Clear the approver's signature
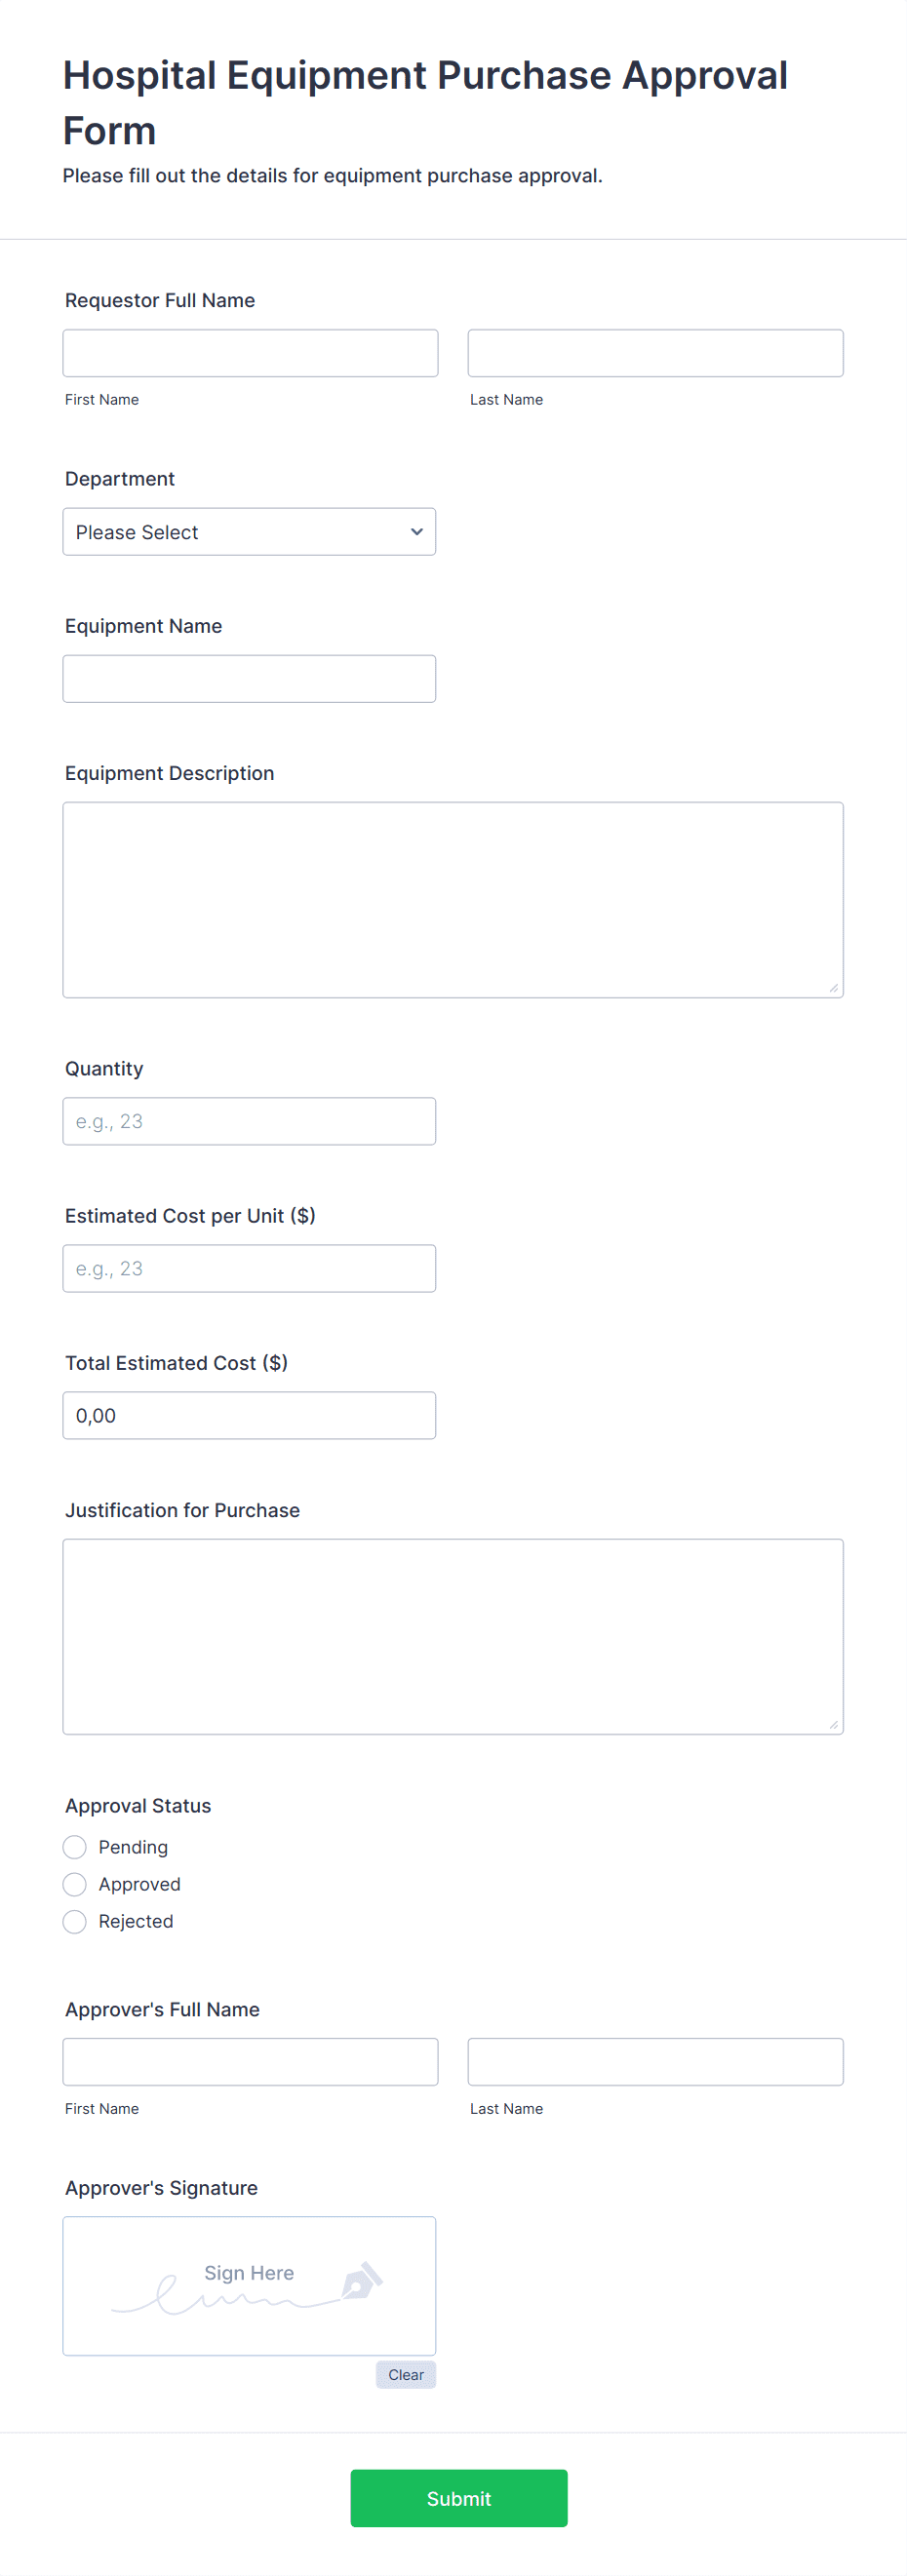 [x=406, y=2374]
